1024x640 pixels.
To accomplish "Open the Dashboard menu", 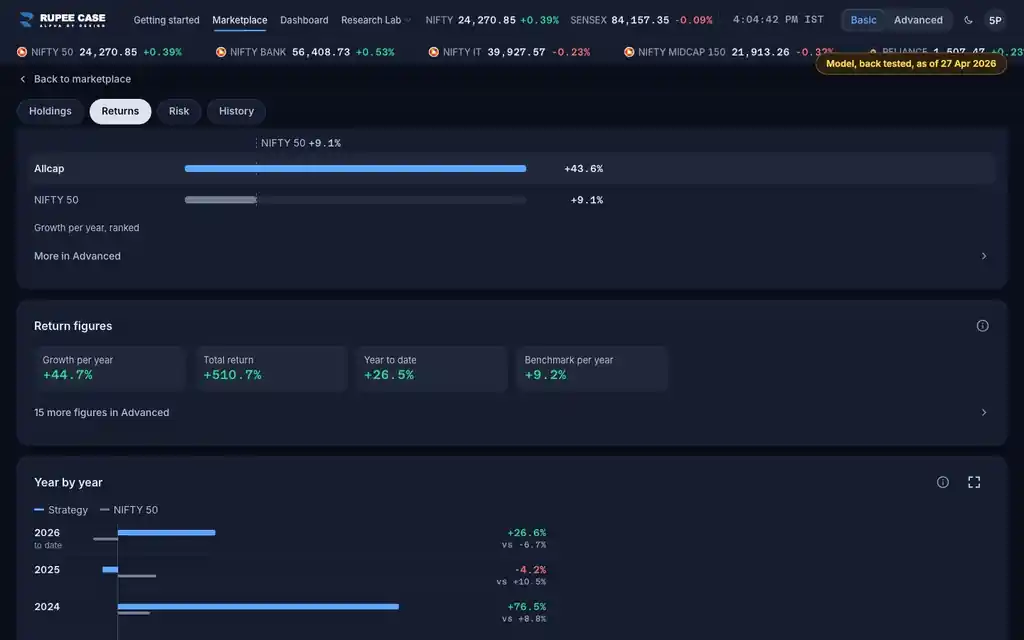I will click(304, 20).
